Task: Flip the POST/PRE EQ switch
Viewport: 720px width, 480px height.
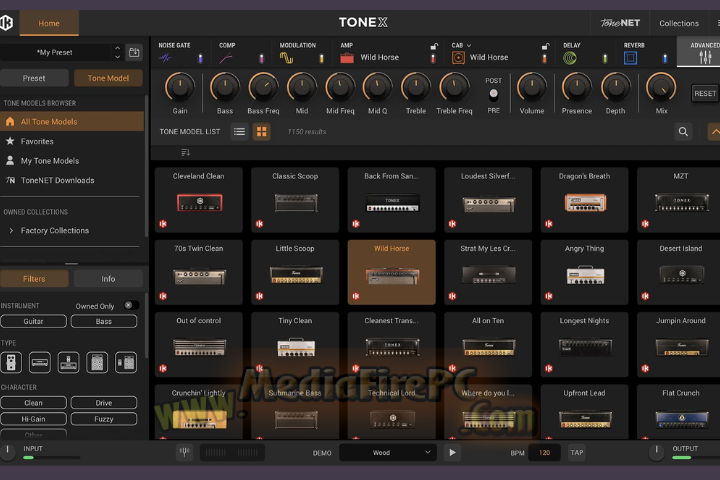Action: coord(494,95)
